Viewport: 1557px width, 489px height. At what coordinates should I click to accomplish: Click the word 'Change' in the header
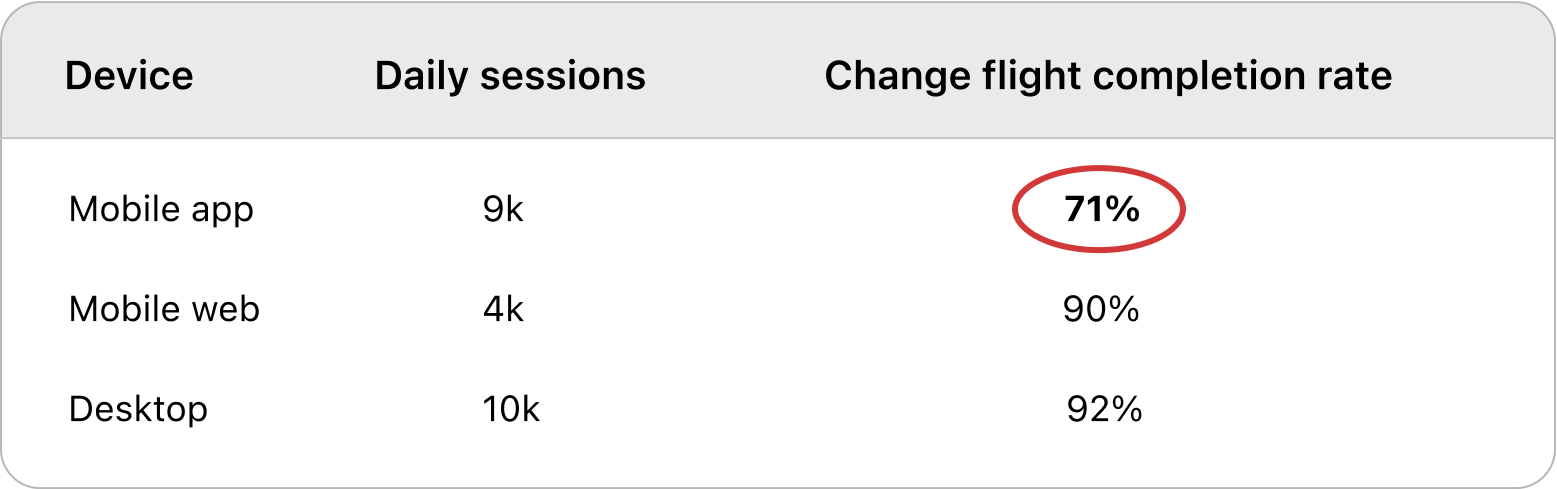891,77
